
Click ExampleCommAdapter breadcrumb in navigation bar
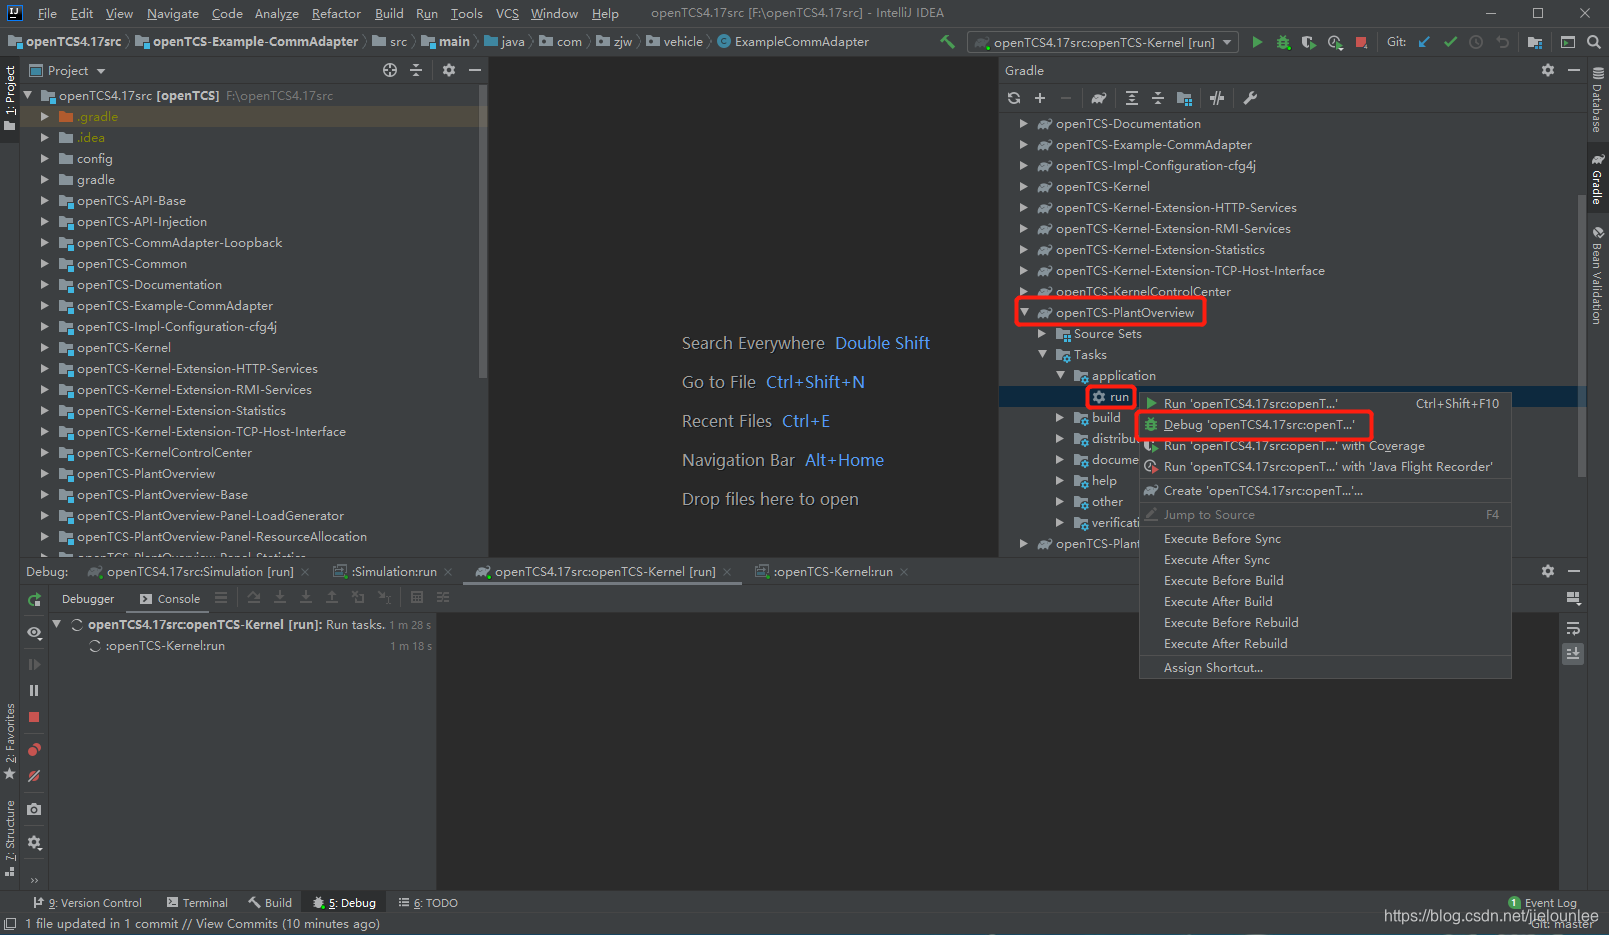(x=792, y=42)
